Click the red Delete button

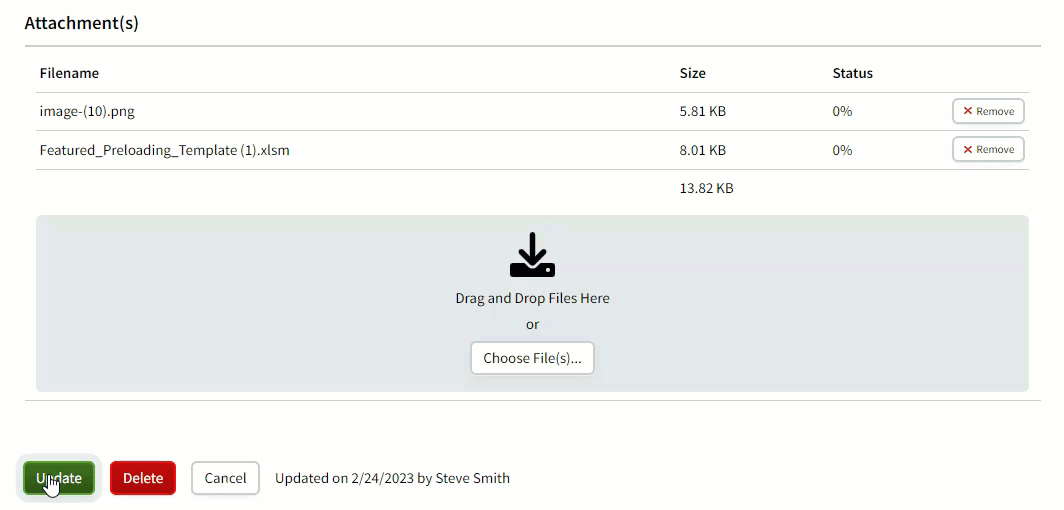143,478
